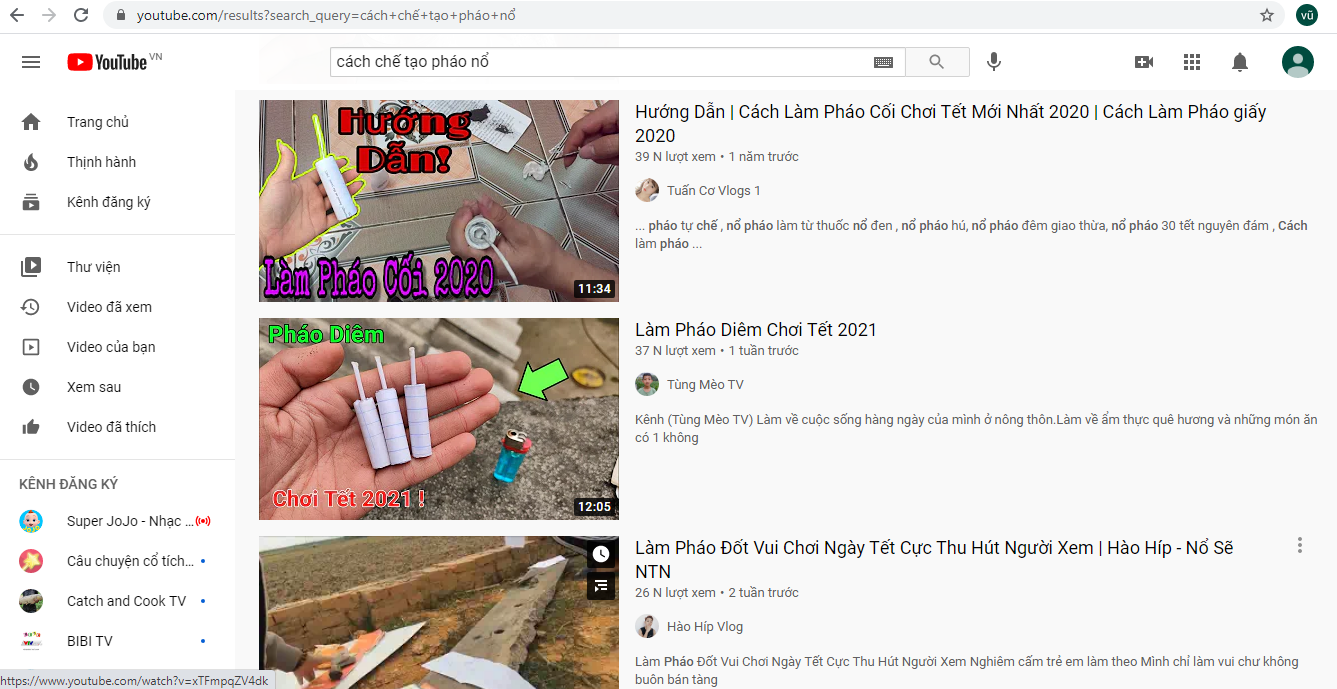Open the virtual keyboard in search box
This screenshot has height=689, width=1337.
coord(883,62)
